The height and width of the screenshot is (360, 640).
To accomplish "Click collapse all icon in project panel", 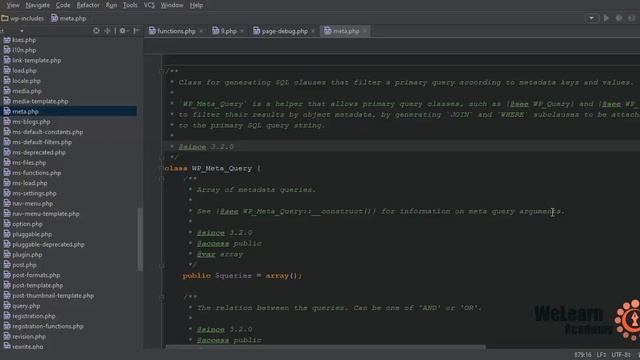I will (x=107, y=31).
